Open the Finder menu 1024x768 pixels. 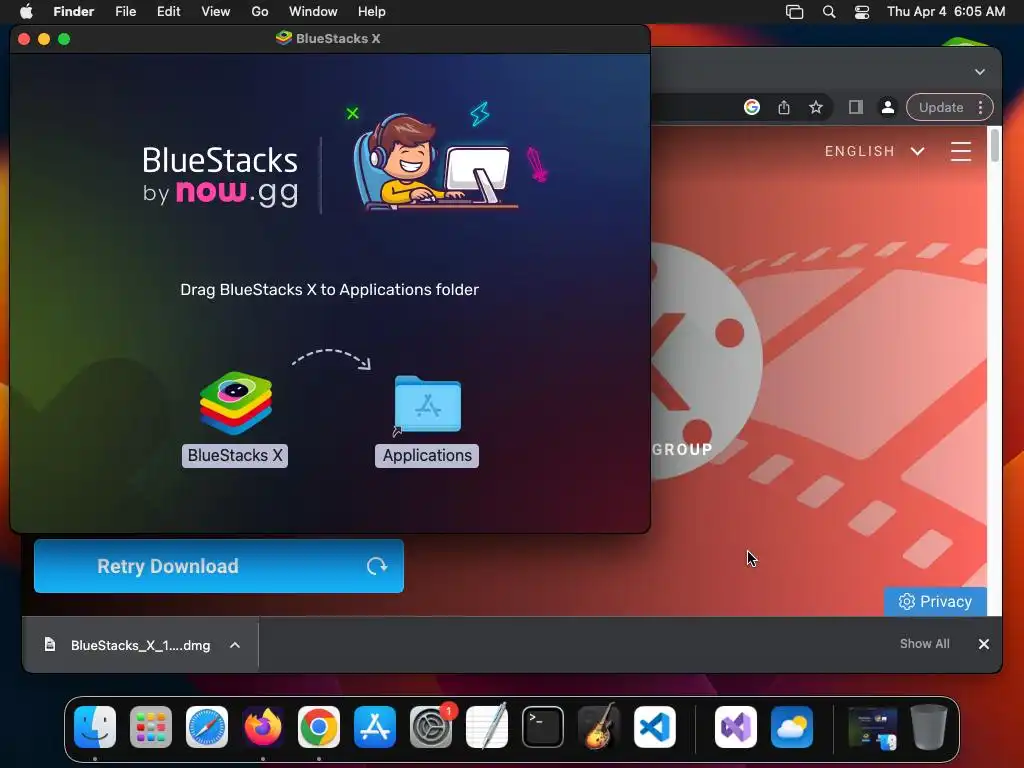(x=74, y=12)
